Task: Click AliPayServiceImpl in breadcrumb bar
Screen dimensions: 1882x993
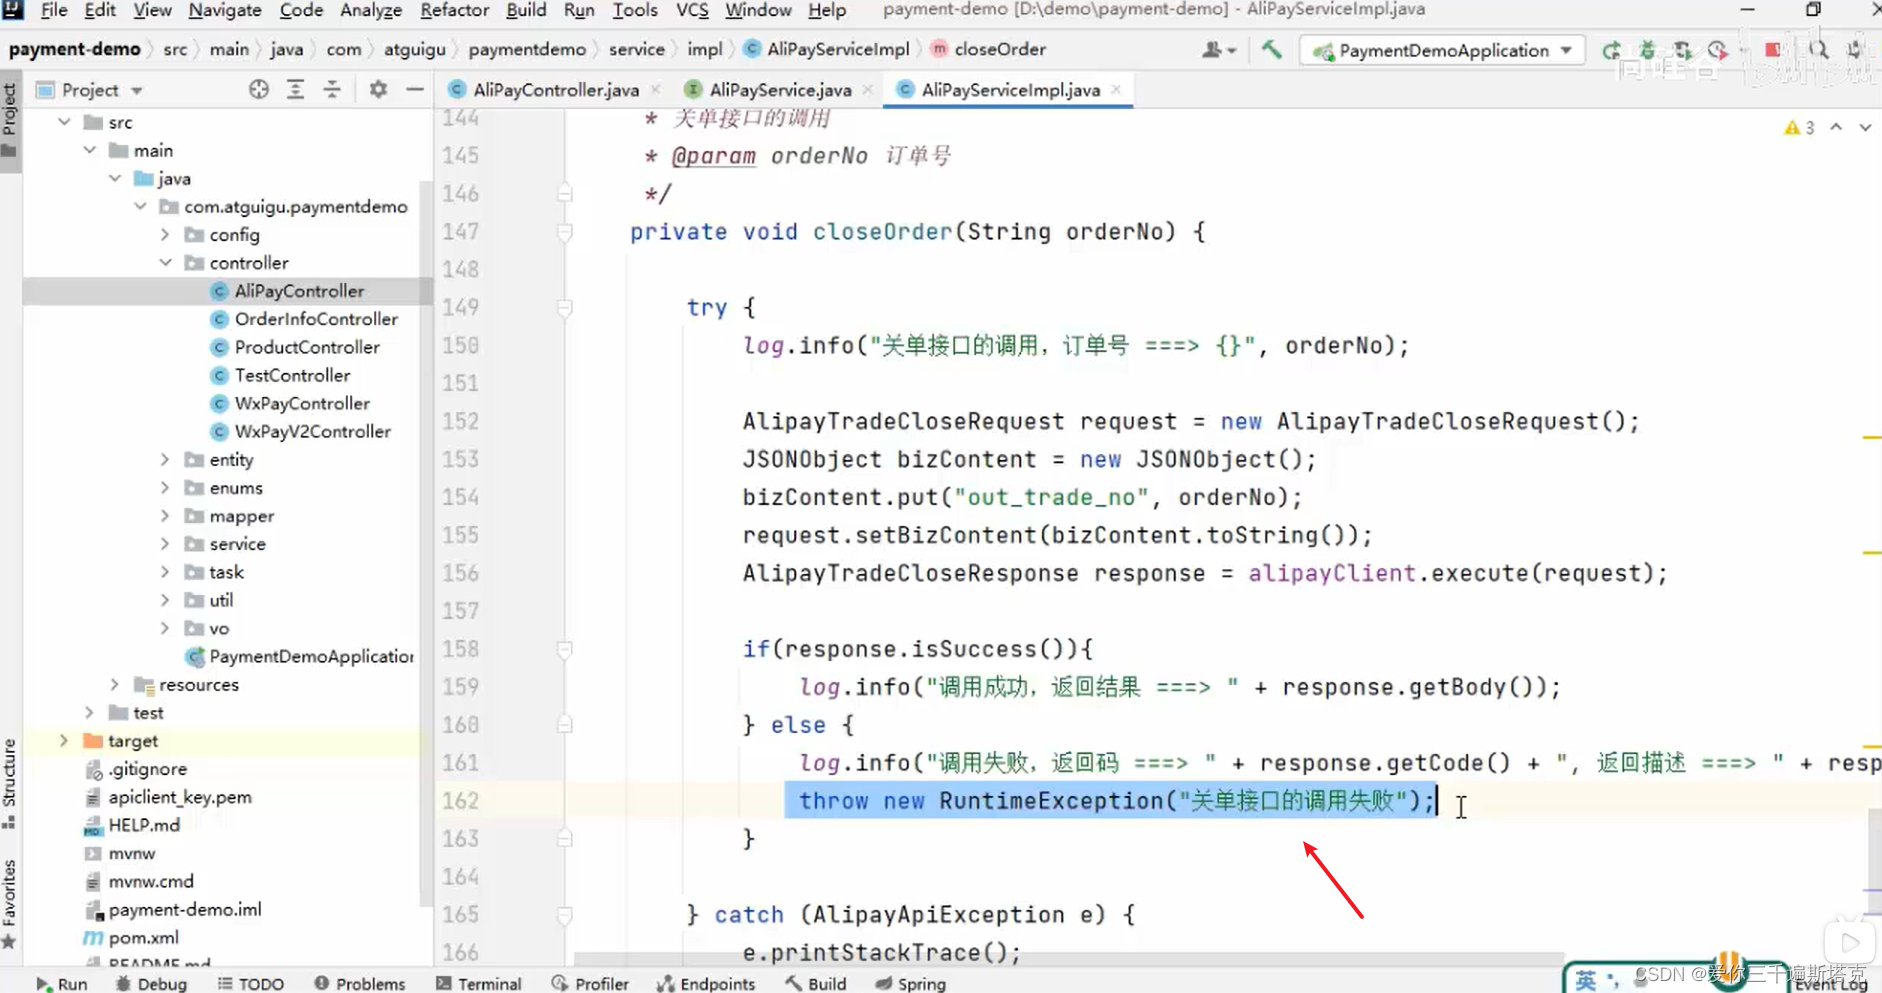Action: coord(838,49)
